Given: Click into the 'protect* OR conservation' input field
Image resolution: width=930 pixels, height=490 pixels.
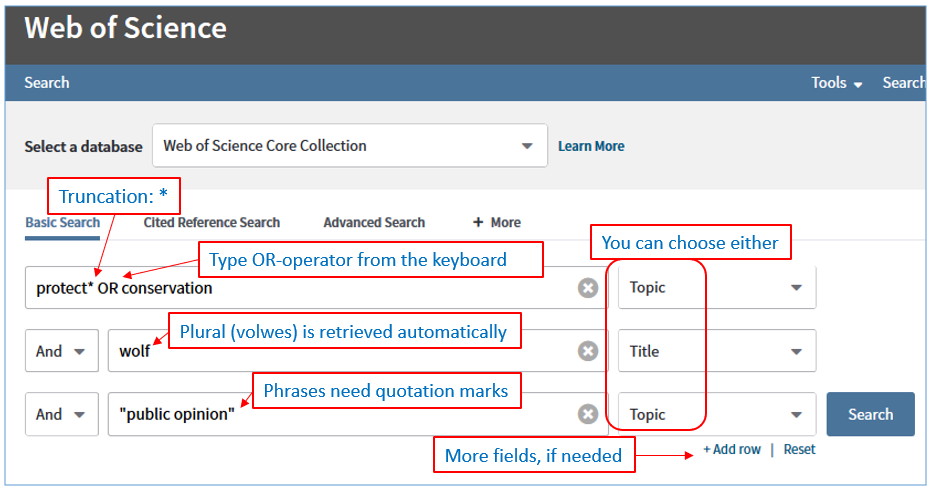Looking at the screenshot, I should 316,288.
